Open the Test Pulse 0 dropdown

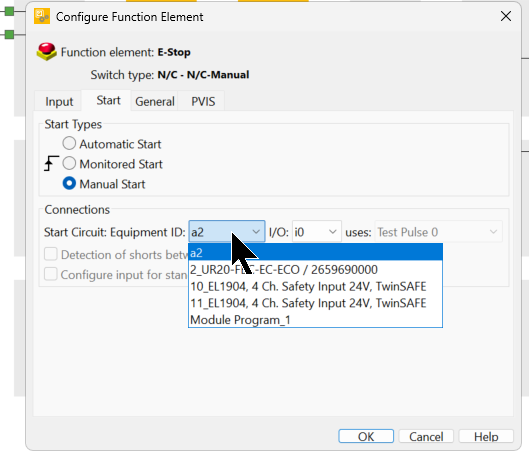439,232
